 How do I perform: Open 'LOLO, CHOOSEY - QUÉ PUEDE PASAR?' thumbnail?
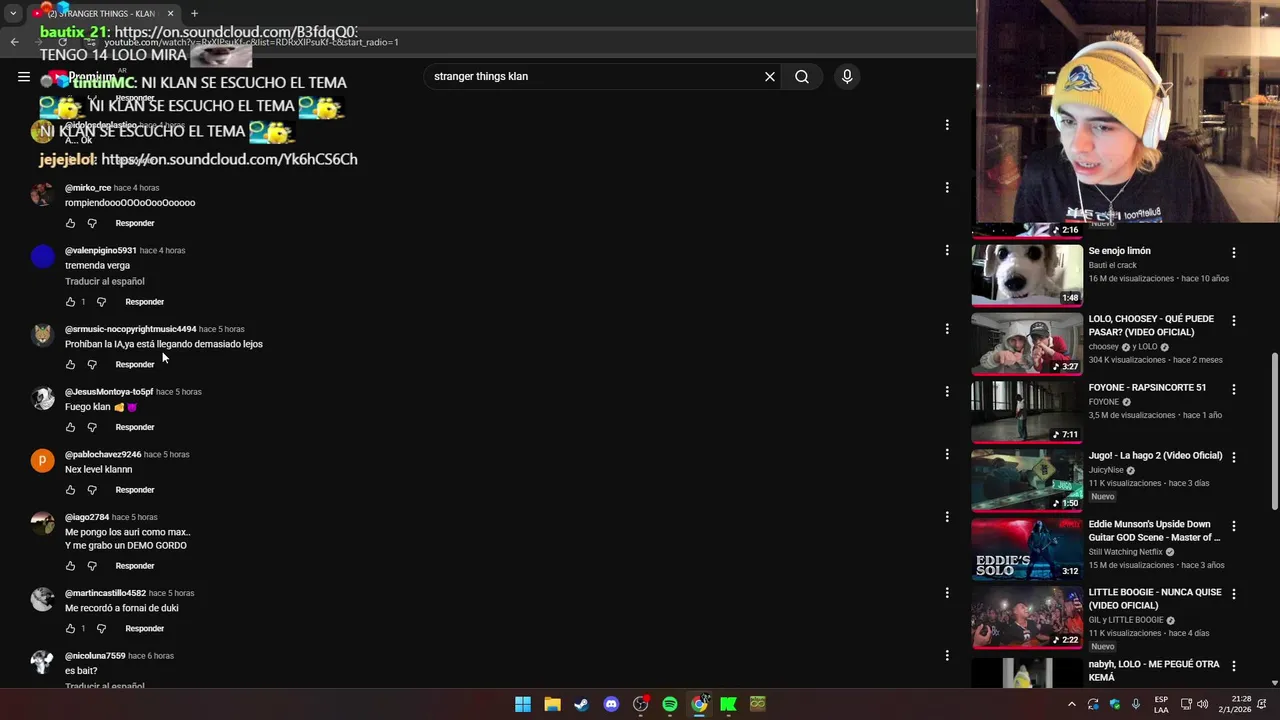click(1027, 343)
